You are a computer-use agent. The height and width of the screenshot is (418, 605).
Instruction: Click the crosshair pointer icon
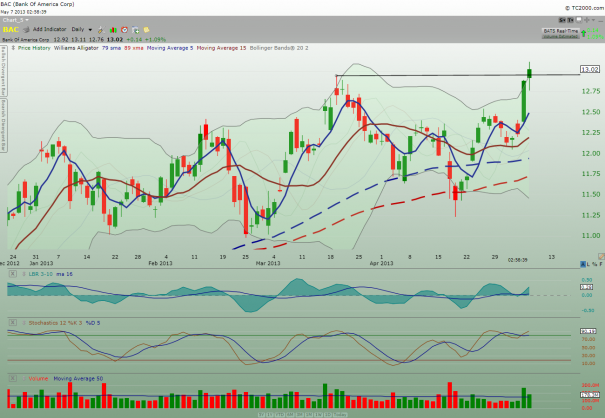coord(585,20)
